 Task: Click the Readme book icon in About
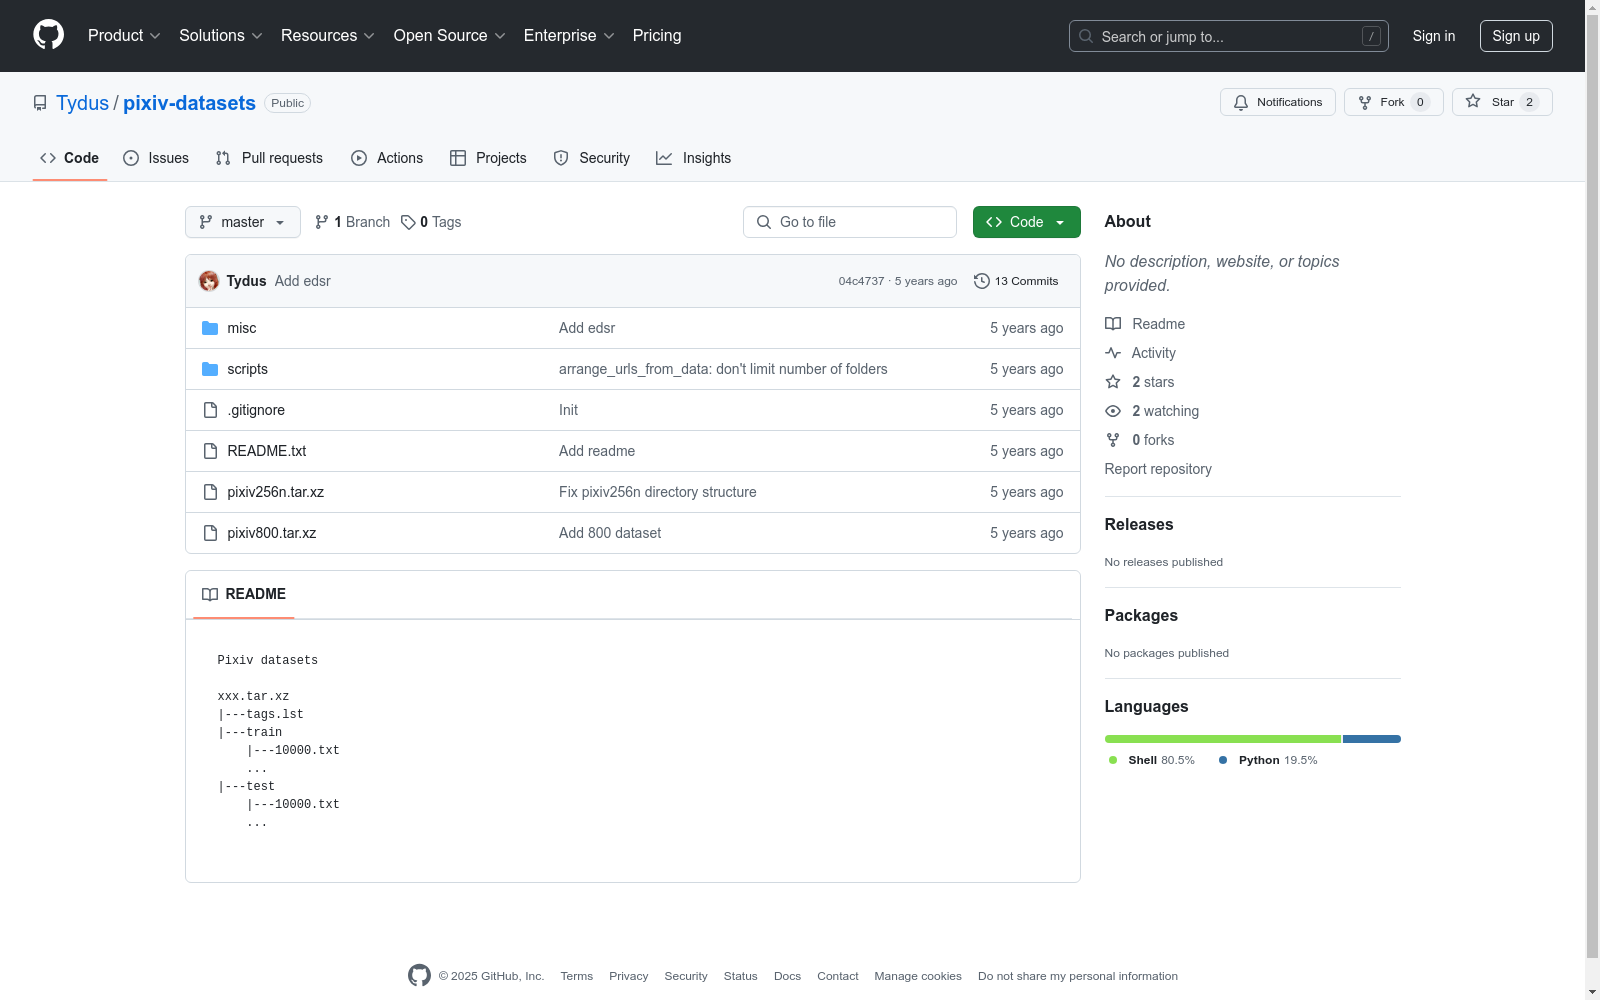tap(1113, 324)
